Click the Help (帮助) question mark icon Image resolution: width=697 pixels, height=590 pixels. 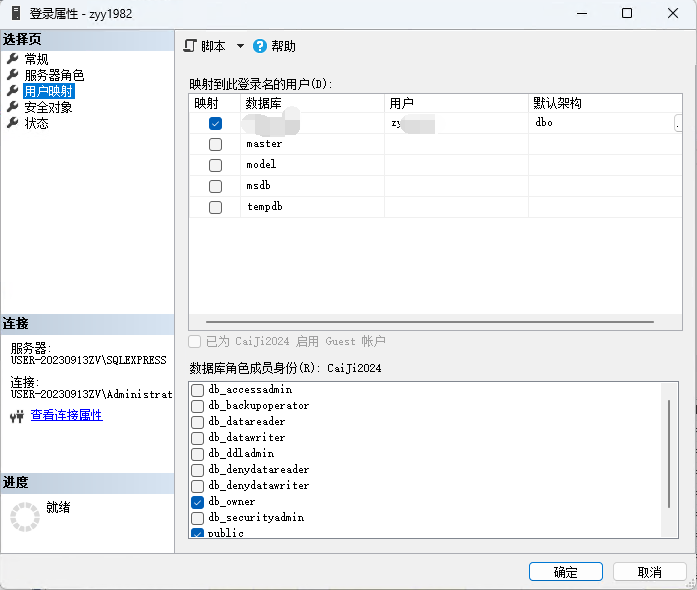[x=260, y=46]
